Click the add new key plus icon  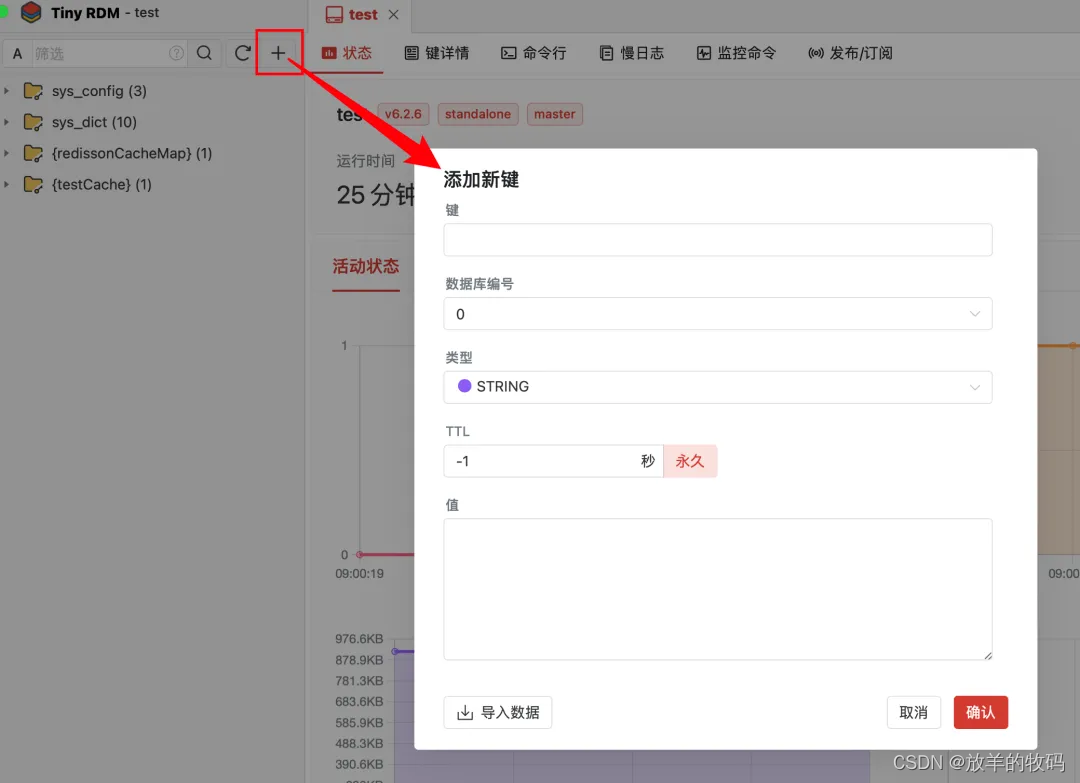point(278,53)
